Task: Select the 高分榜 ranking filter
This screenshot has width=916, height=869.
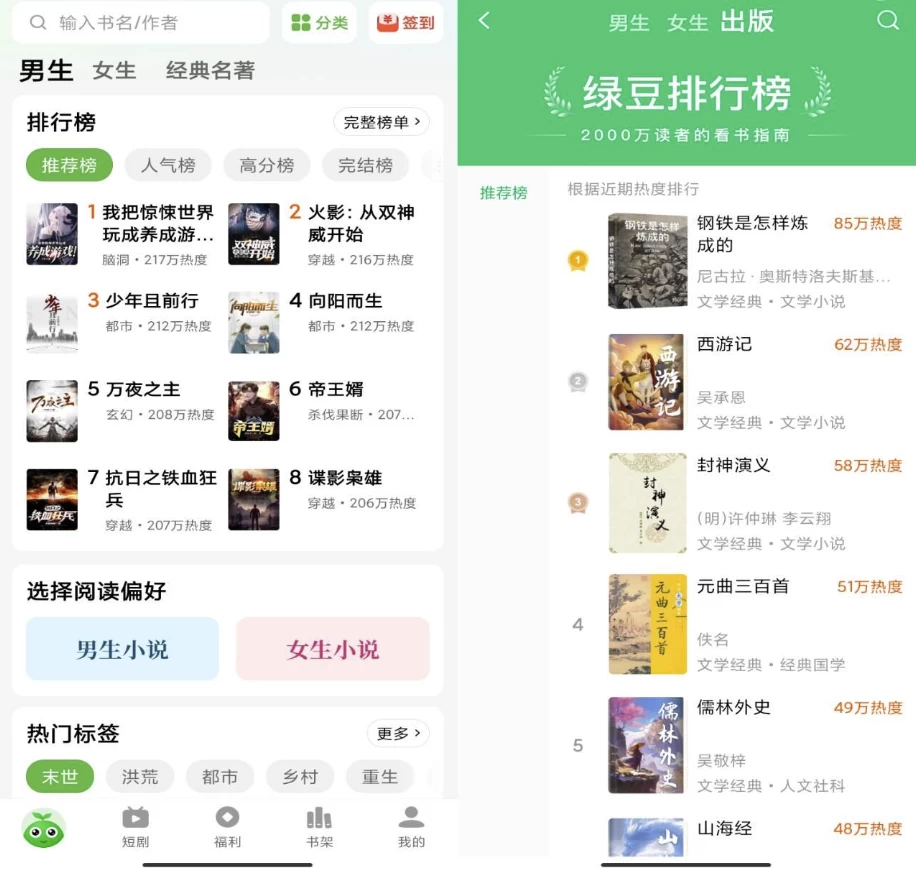Action: (267, 165)
